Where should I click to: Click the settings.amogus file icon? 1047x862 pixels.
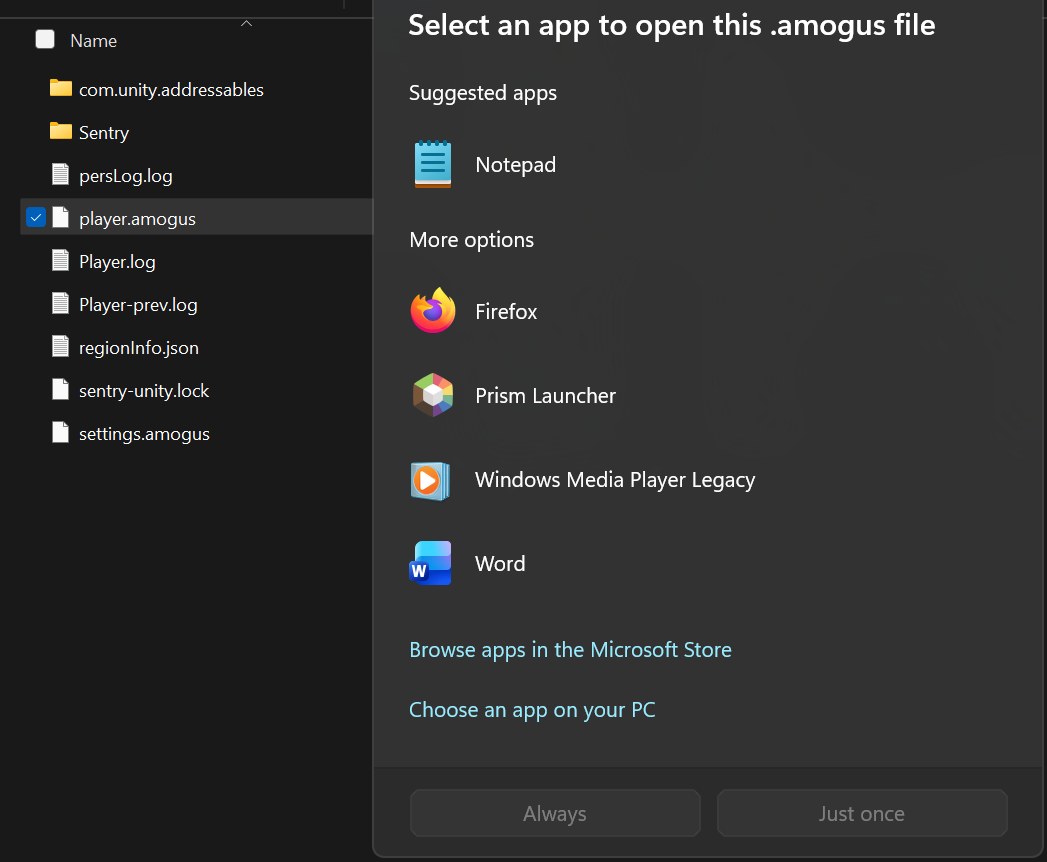point(61,432)
